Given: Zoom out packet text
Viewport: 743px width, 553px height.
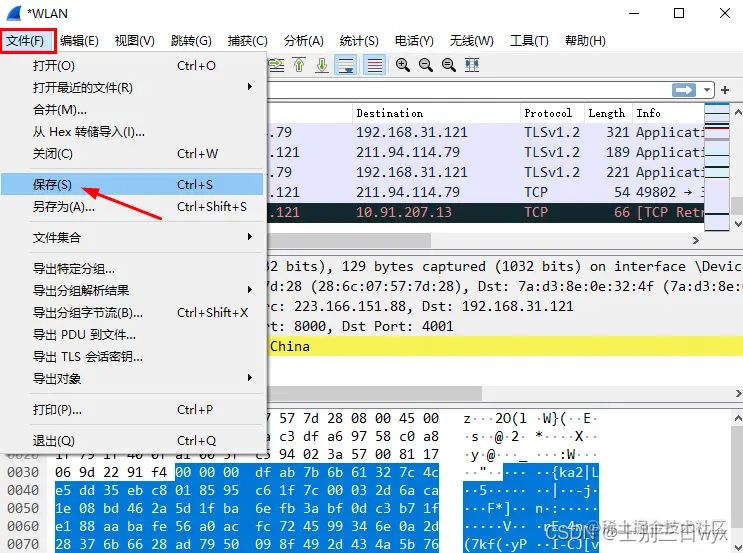Looking at the screenshot, I should click(x=426, y=65).
